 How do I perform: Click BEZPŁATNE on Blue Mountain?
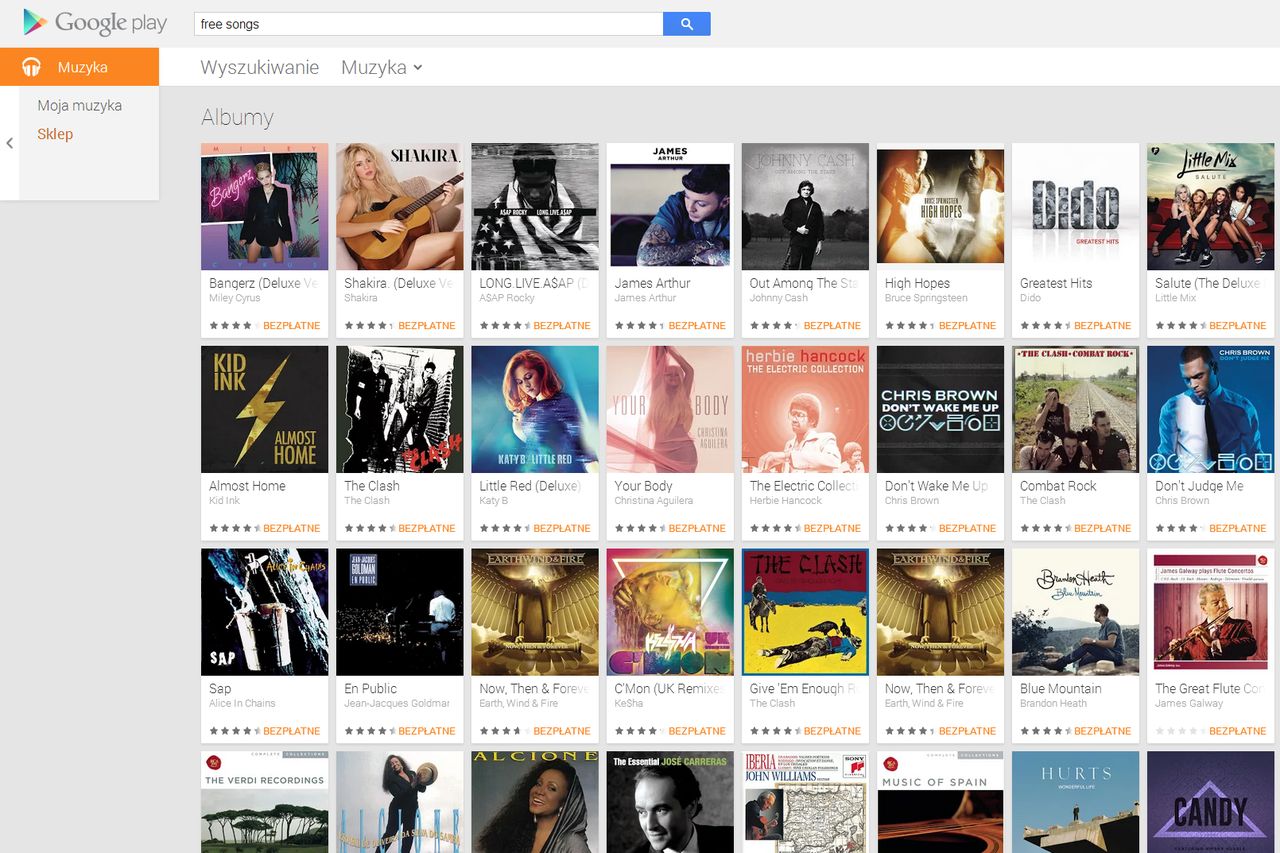[x=1103, y=732]
